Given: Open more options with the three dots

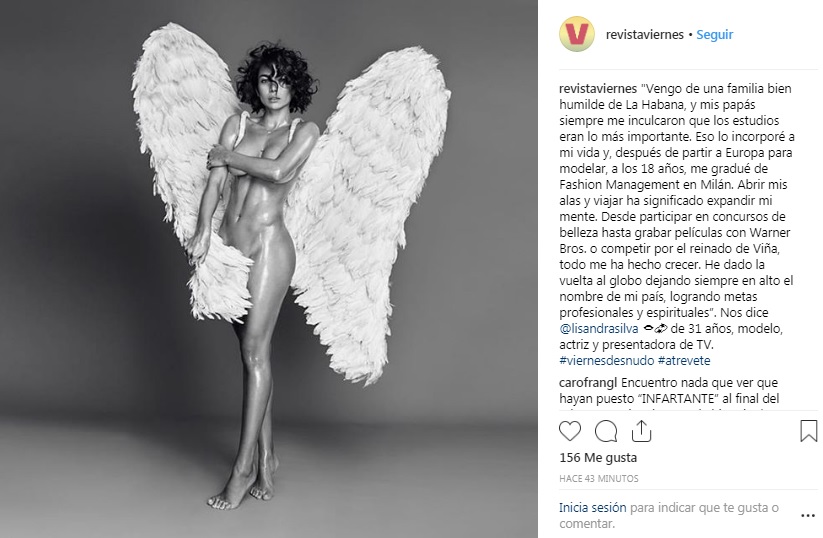Looking at the screenshot, I should tap(808, 515).
